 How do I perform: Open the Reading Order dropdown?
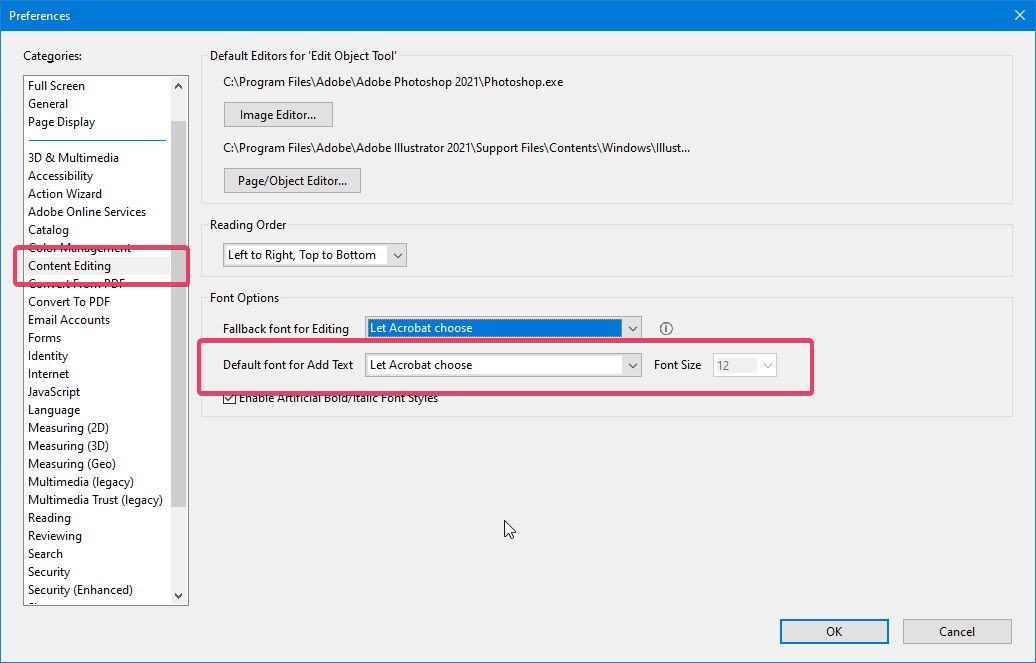coord(314,255)
